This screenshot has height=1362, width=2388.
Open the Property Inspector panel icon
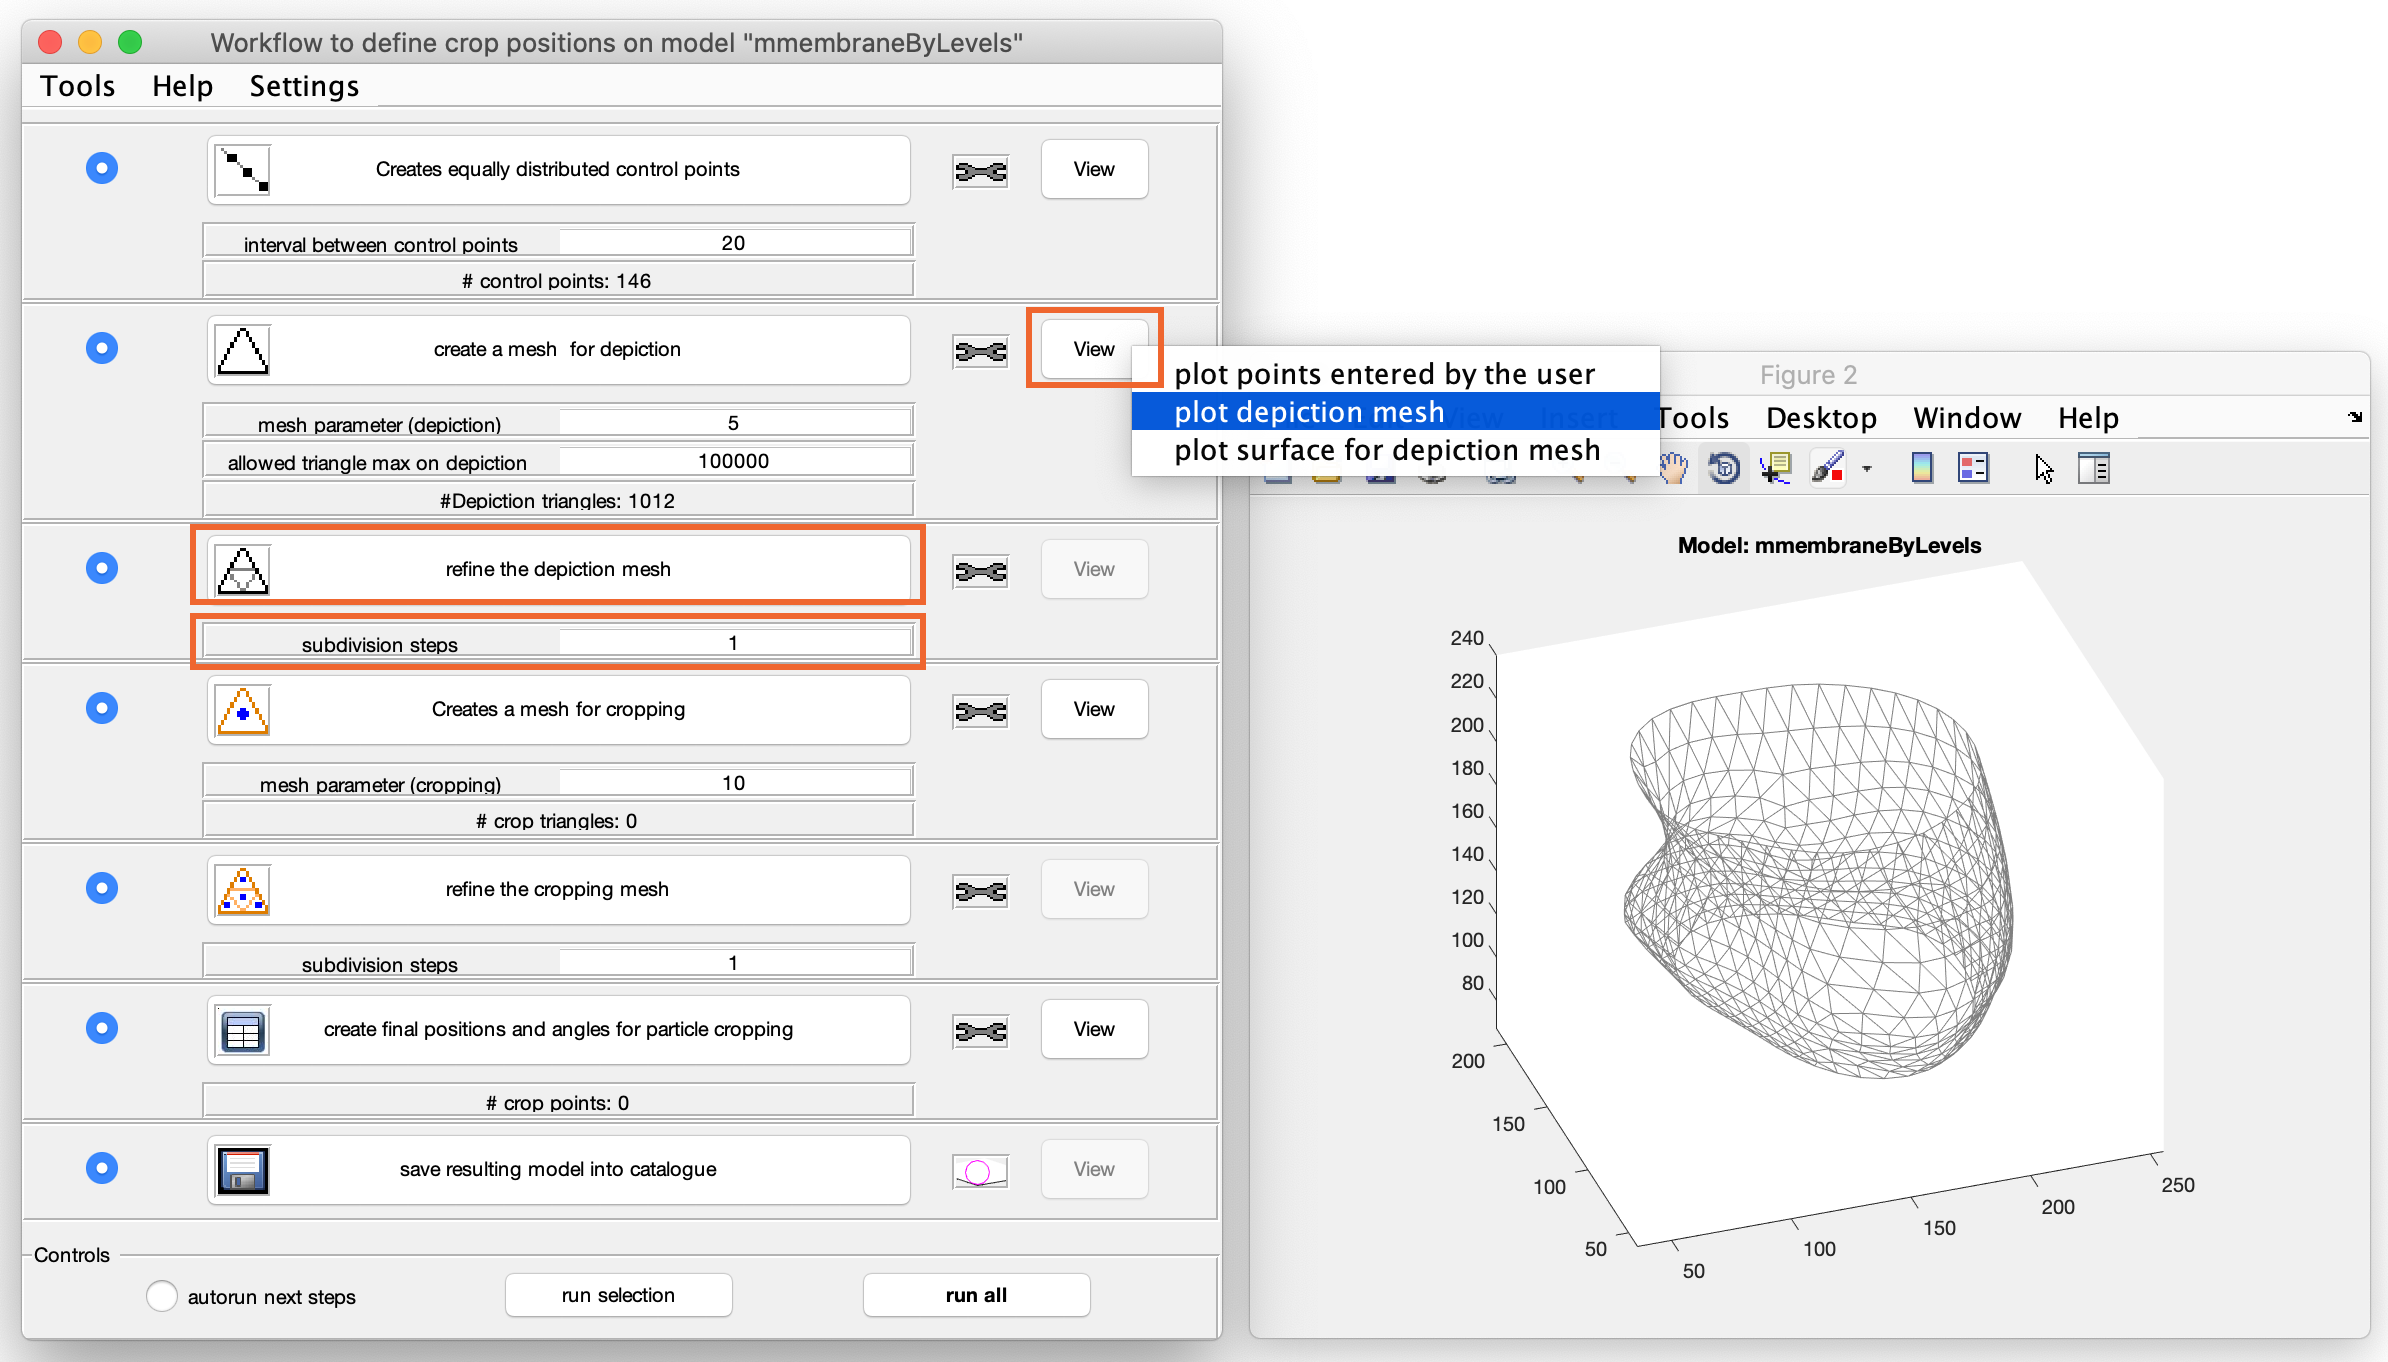pos(2094,468)
